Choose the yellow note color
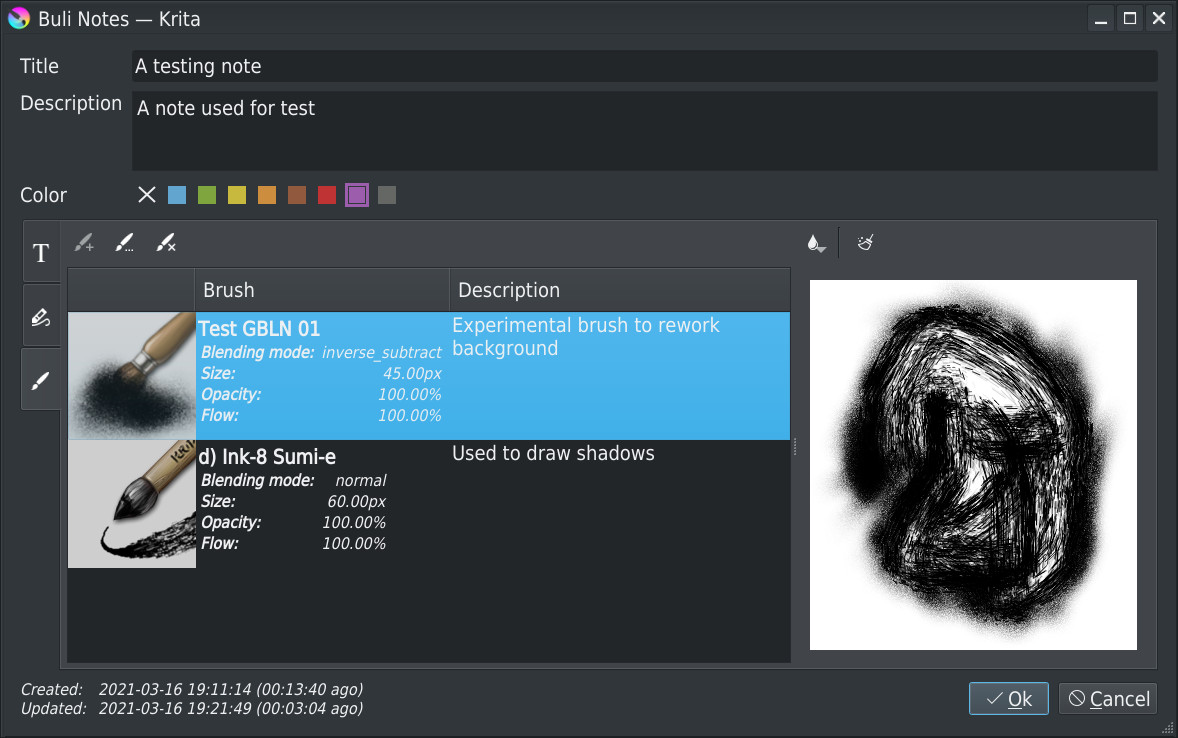The image size is (1178, 738). pyautogui.click(x=237, y=195)
